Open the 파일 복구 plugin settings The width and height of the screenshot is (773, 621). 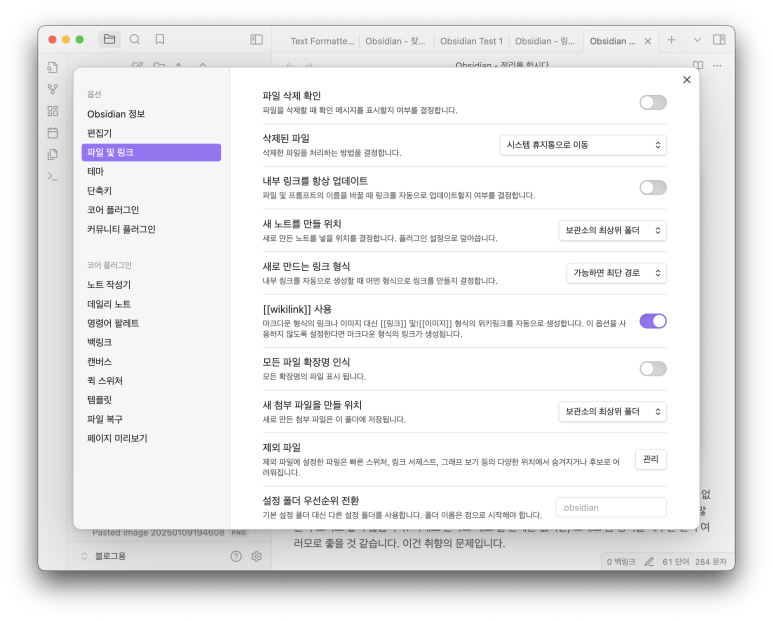[x=151, y=419]
